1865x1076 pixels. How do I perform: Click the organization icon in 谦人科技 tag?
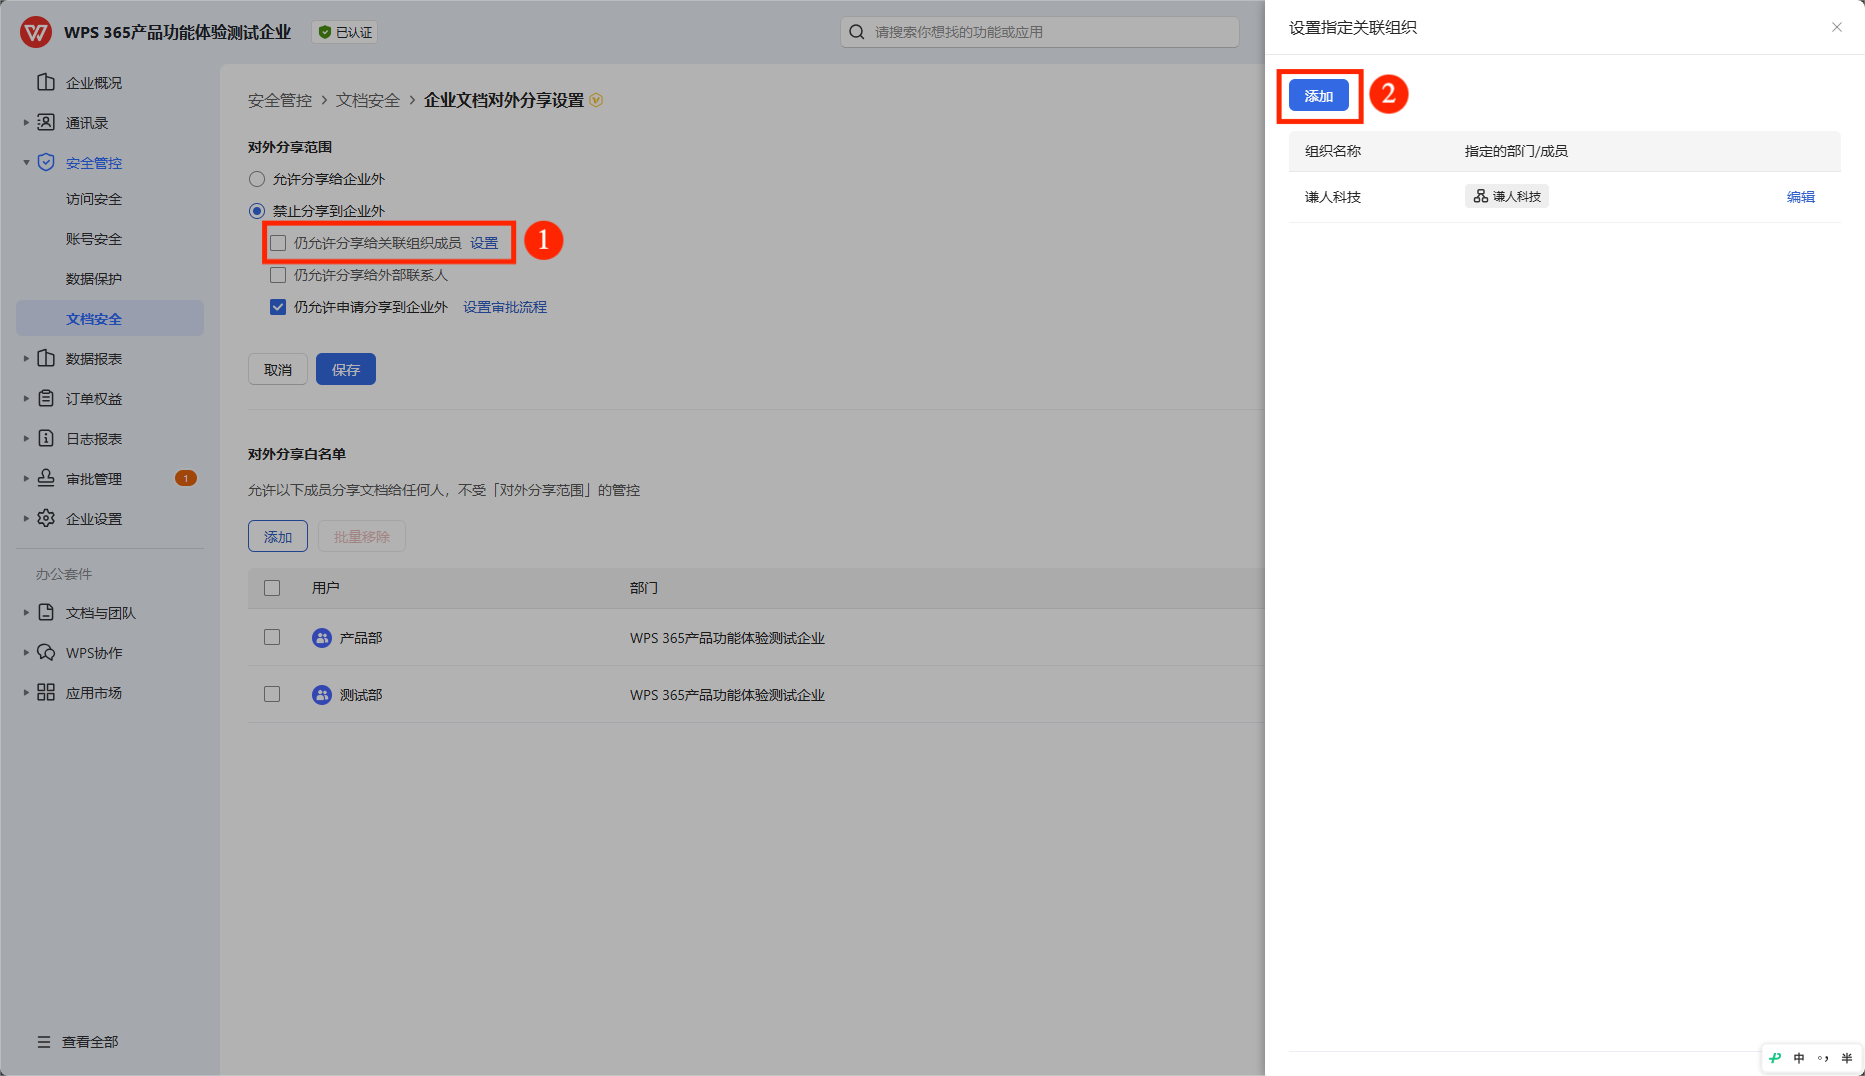(x=1480, y=196)
